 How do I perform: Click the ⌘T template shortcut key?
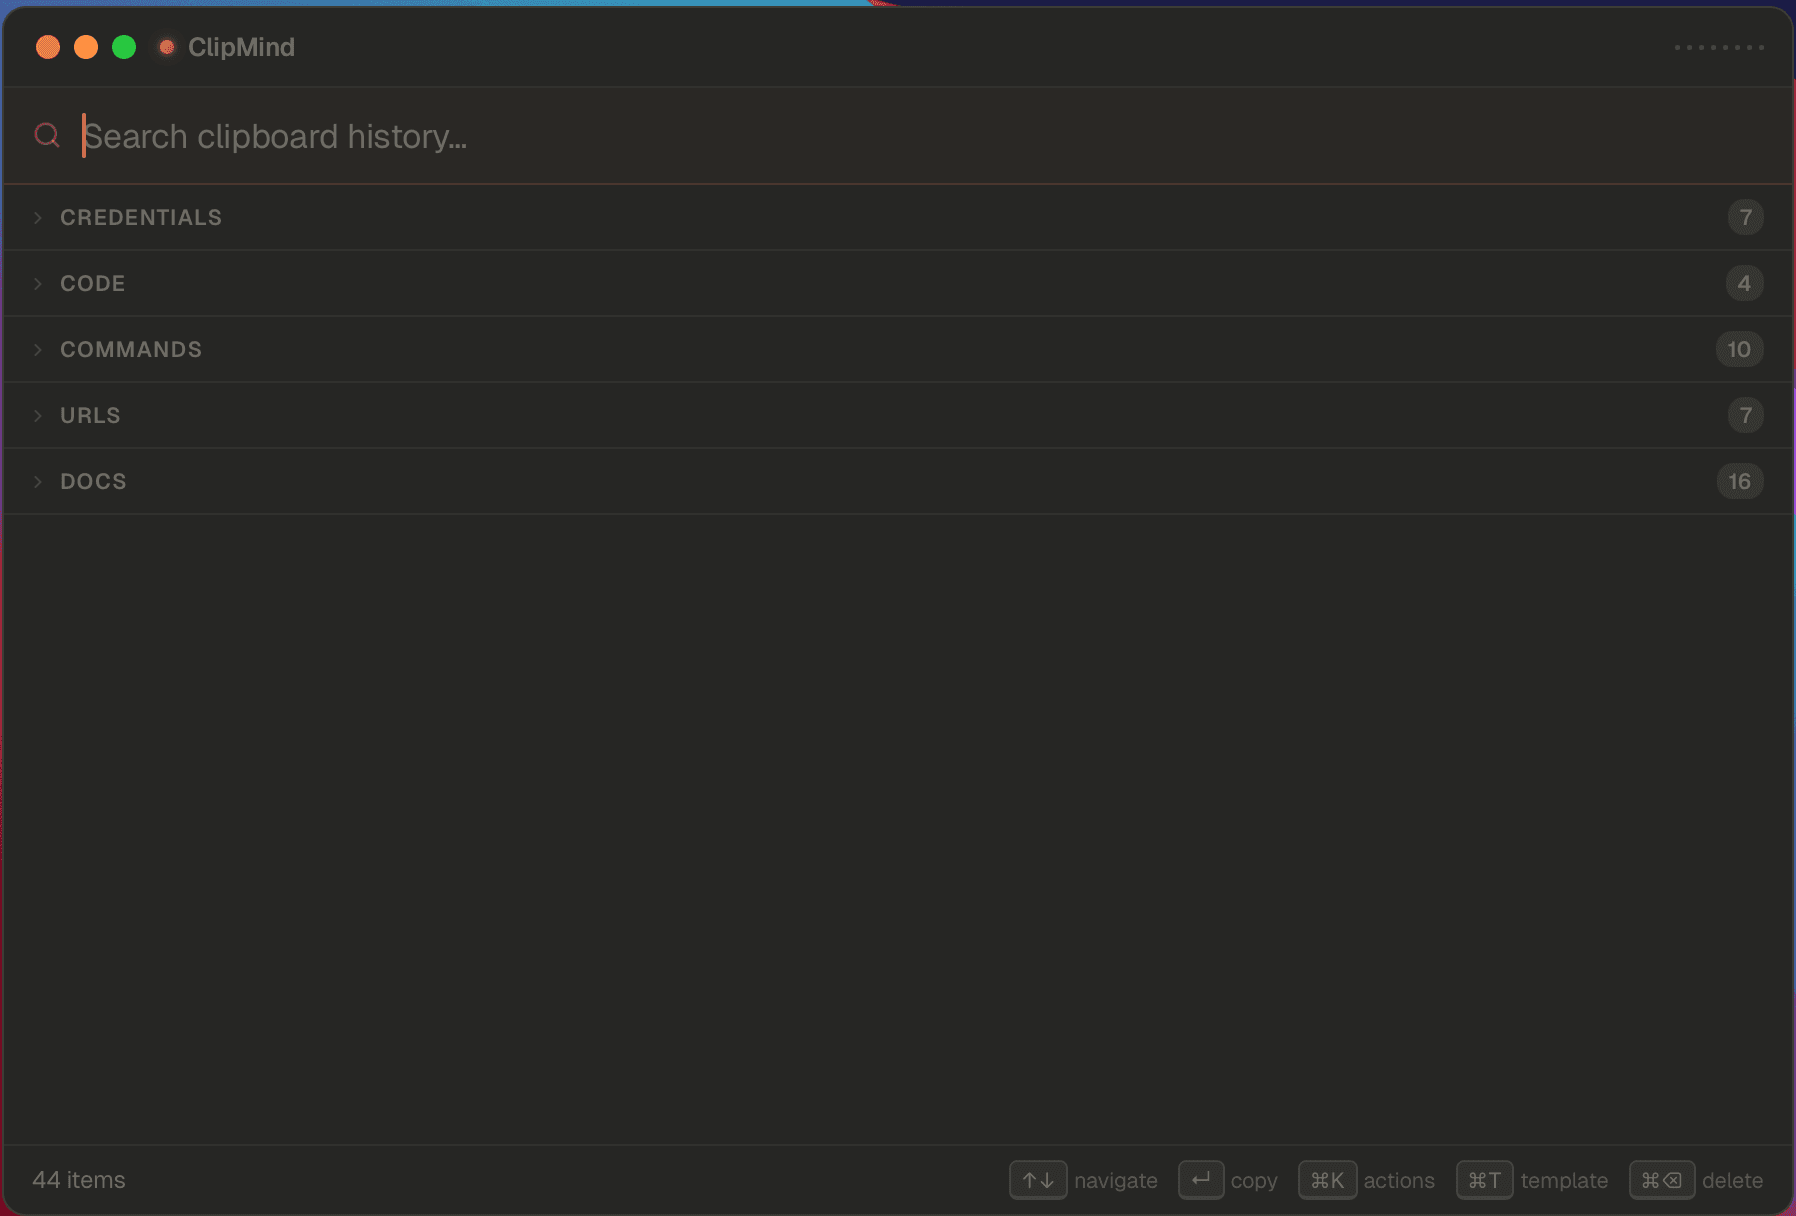coord(1484,1180)
